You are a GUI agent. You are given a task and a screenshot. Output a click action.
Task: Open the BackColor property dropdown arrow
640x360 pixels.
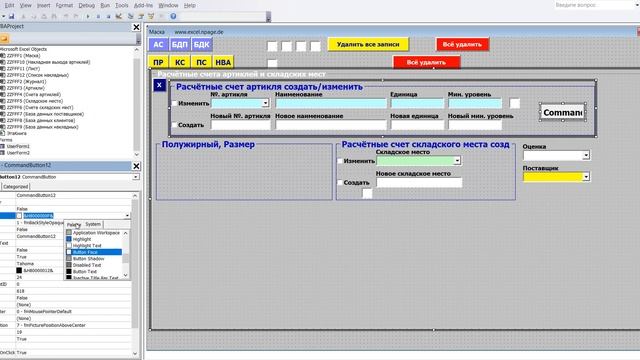point(127,216)
